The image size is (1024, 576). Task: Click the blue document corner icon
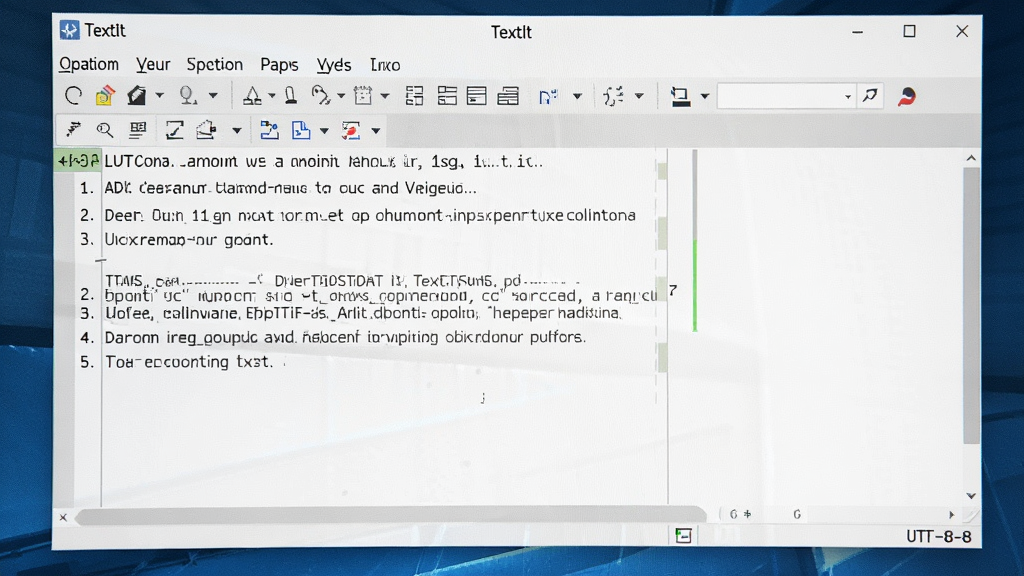300,130
